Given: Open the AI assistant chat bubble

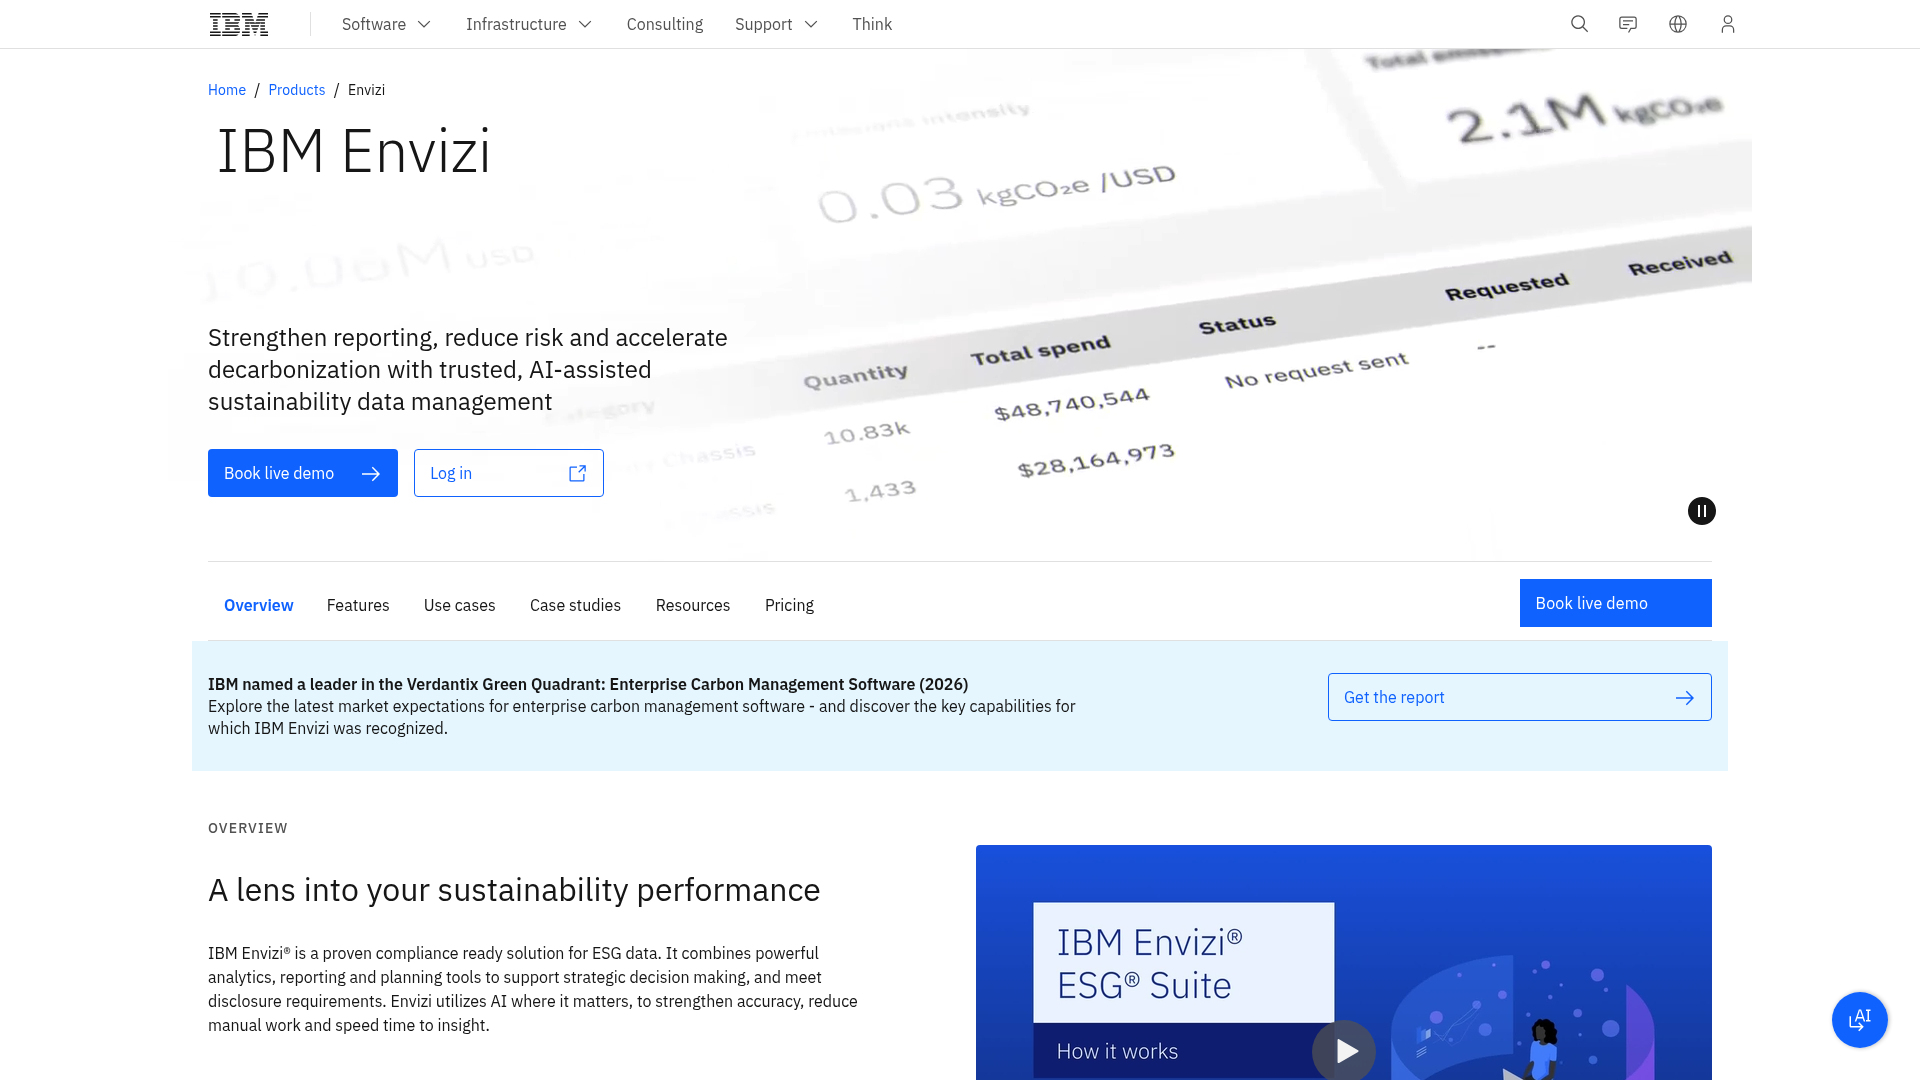Looking at the screenshot, I should (1860, 1020).
